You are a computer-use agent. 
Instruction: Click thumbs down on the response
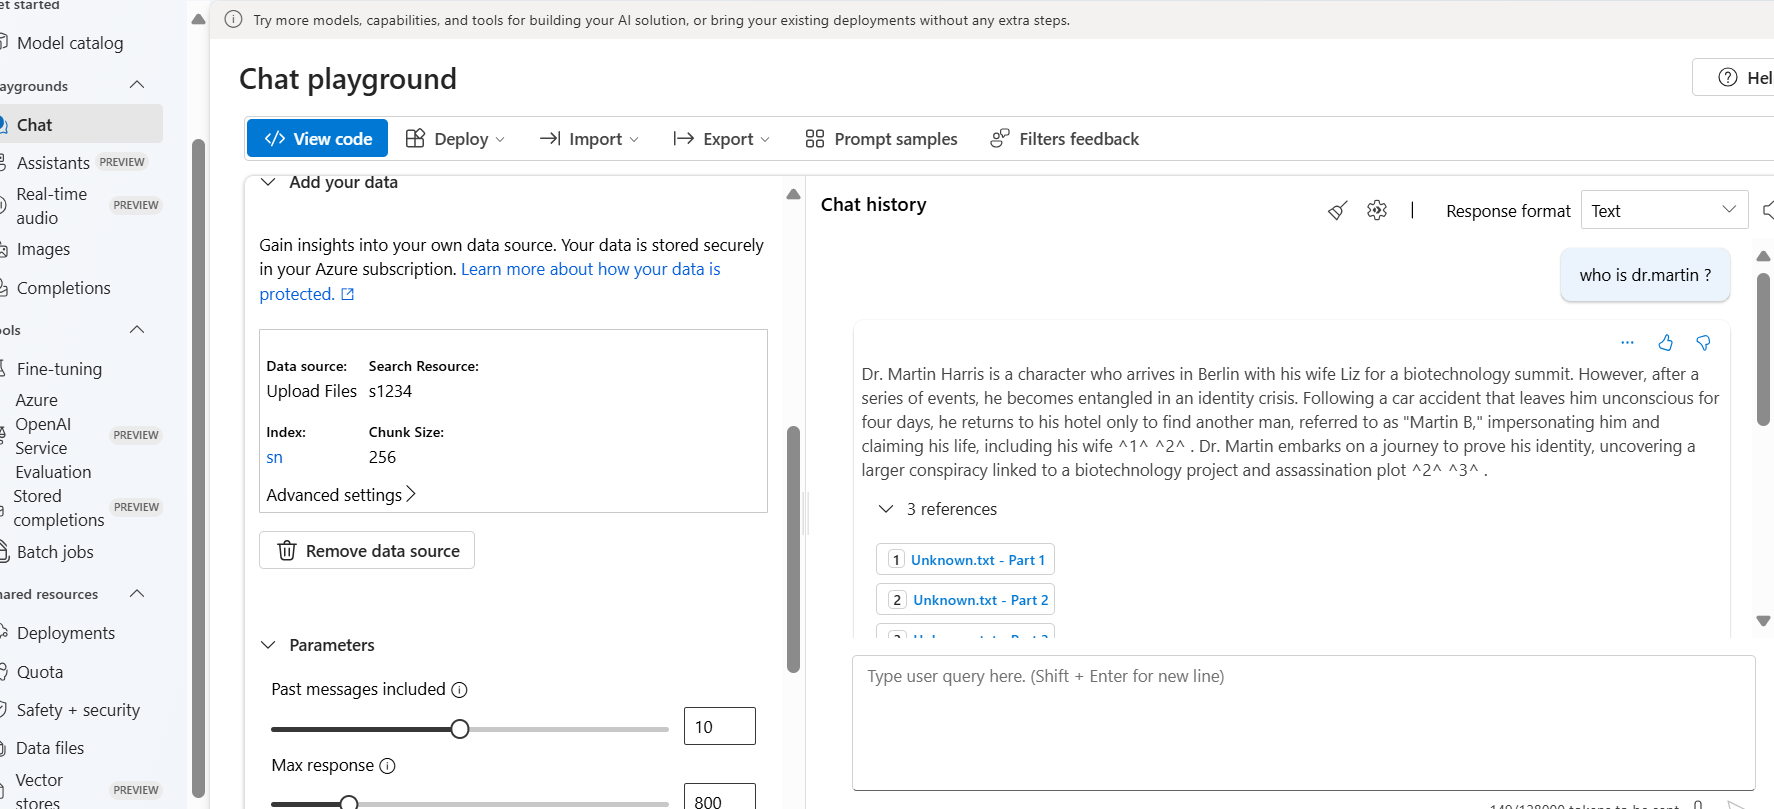tap(1703, 343)
